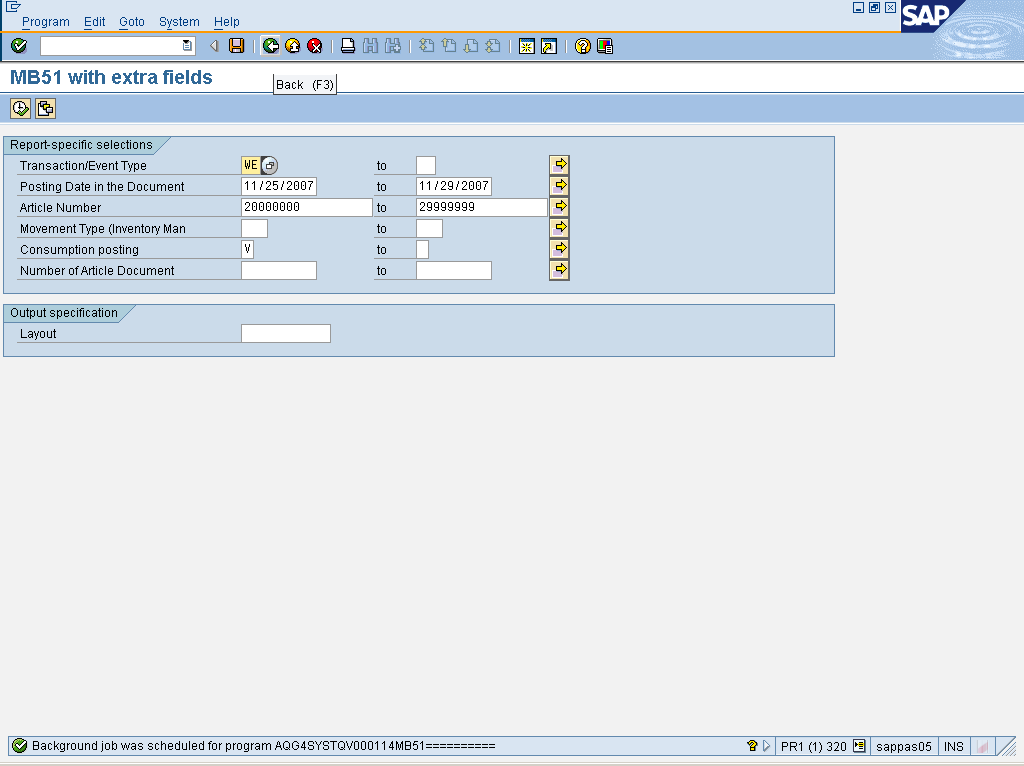
Task: Click the yellow Exit icon
Action: (x=293, y=46)
